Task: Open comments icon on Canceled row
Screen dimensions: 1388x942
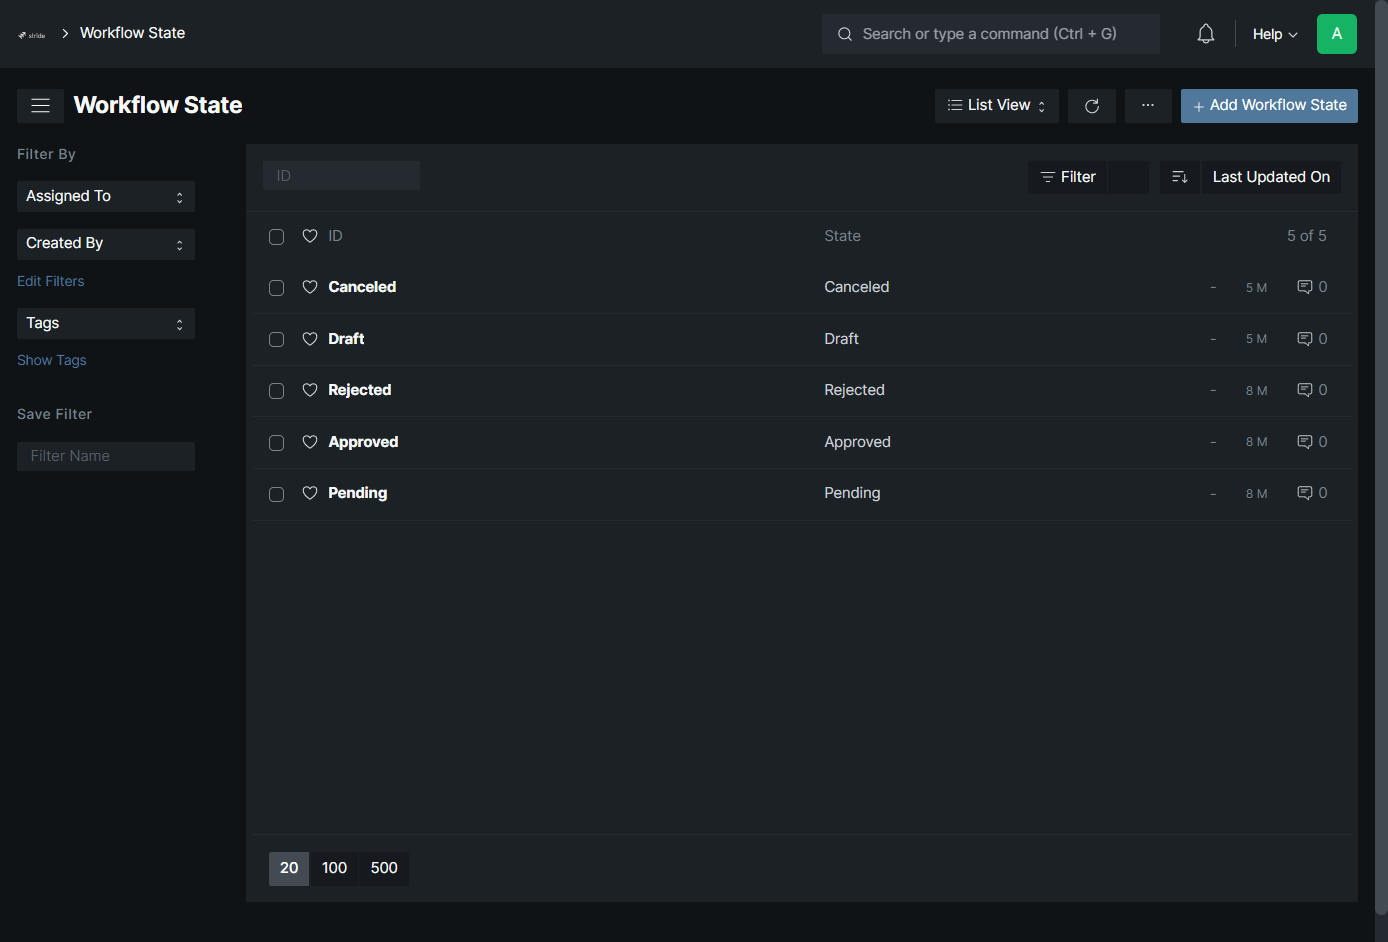Action: point(1305,287)
